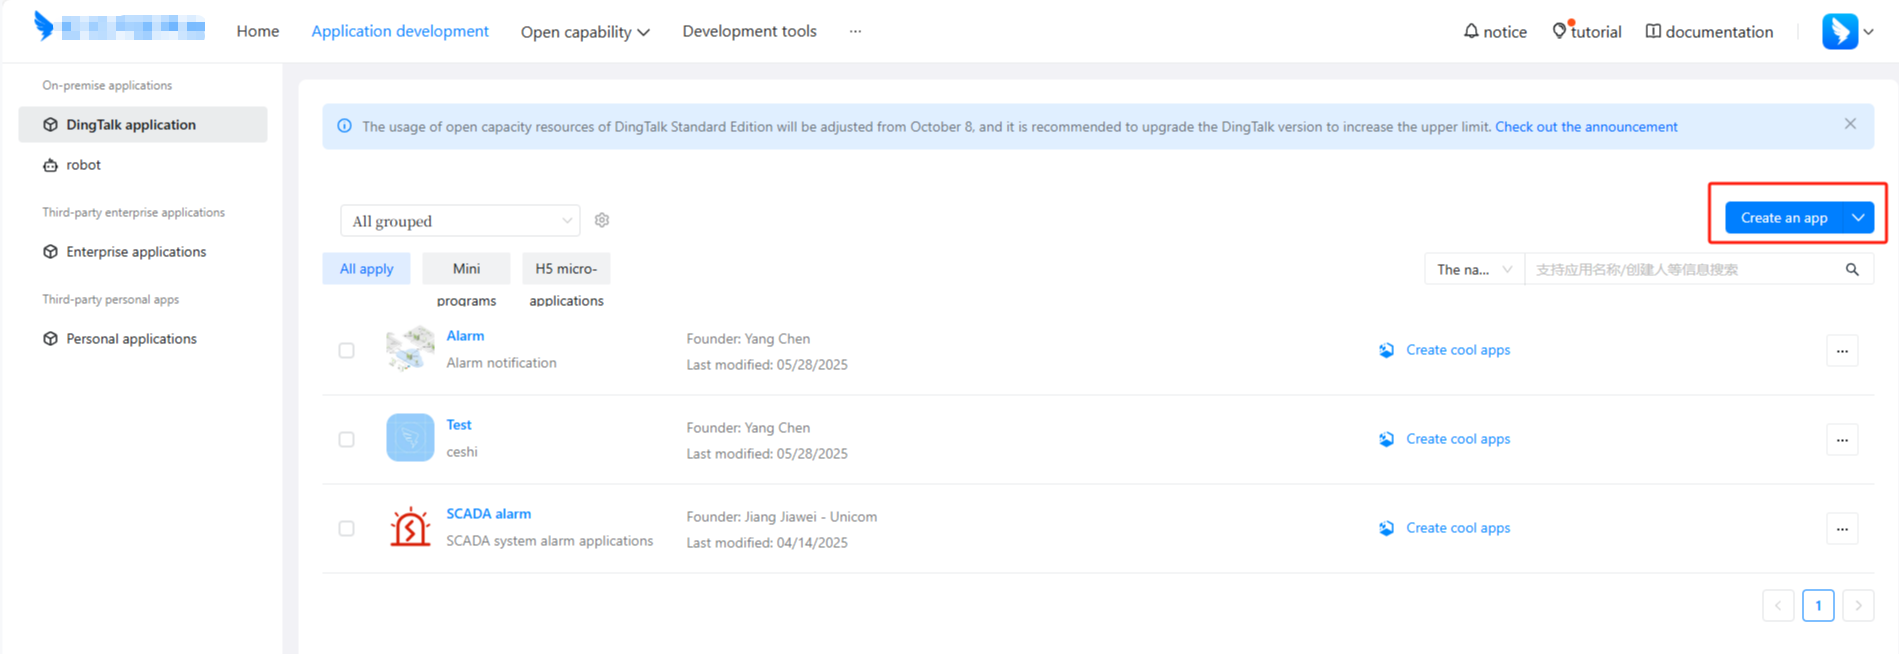Focus the application search input field
The image size is (1899, 654).
(1680, 269)
